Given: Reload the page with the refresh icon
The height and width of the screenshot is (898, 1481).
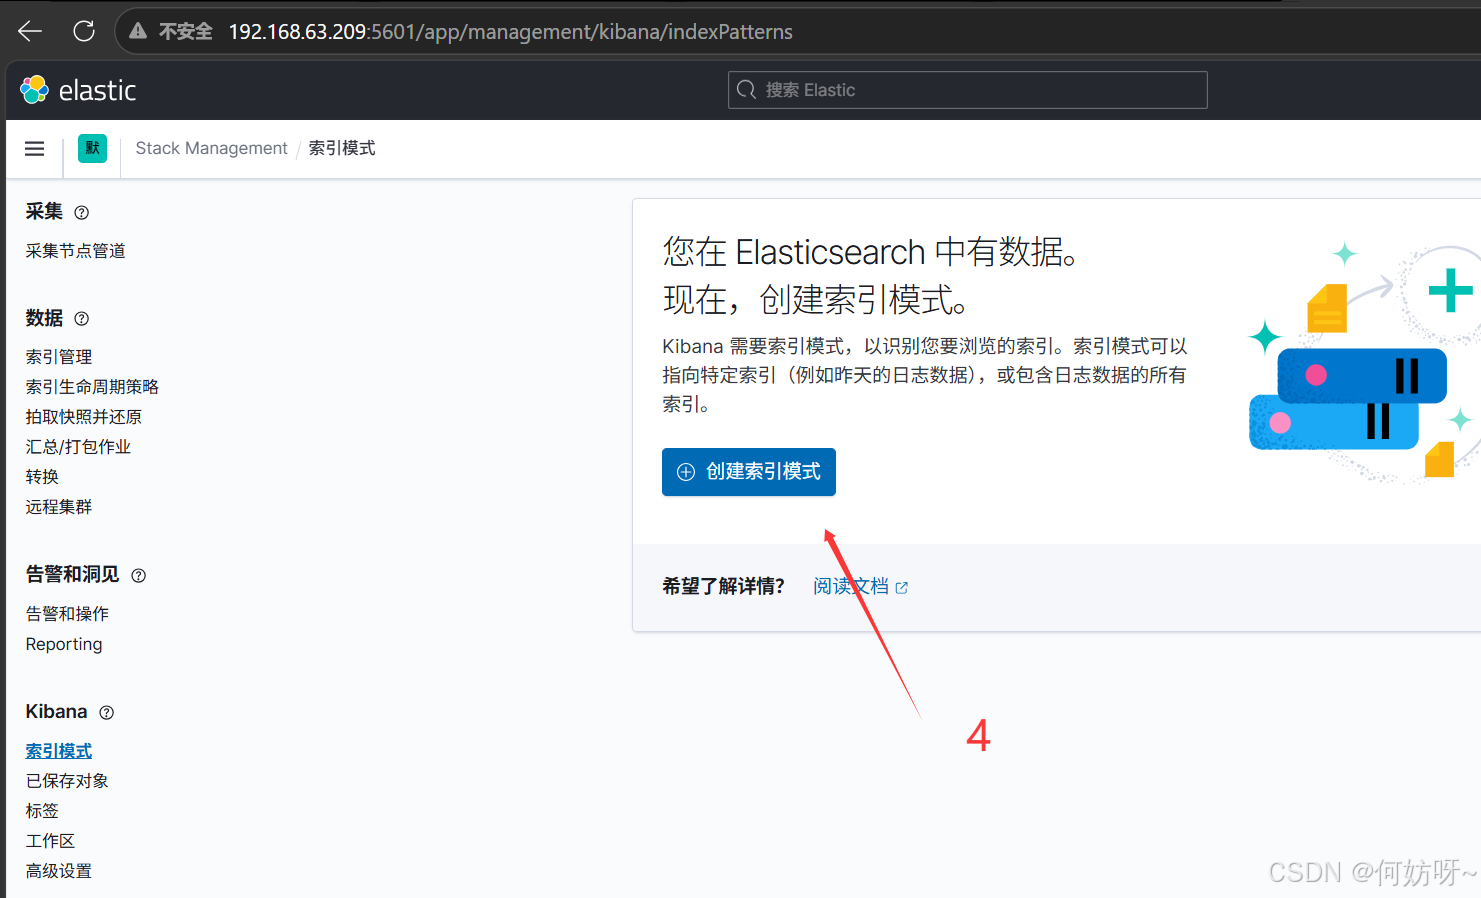Looking at the screenshot, I should coord(84,31).
